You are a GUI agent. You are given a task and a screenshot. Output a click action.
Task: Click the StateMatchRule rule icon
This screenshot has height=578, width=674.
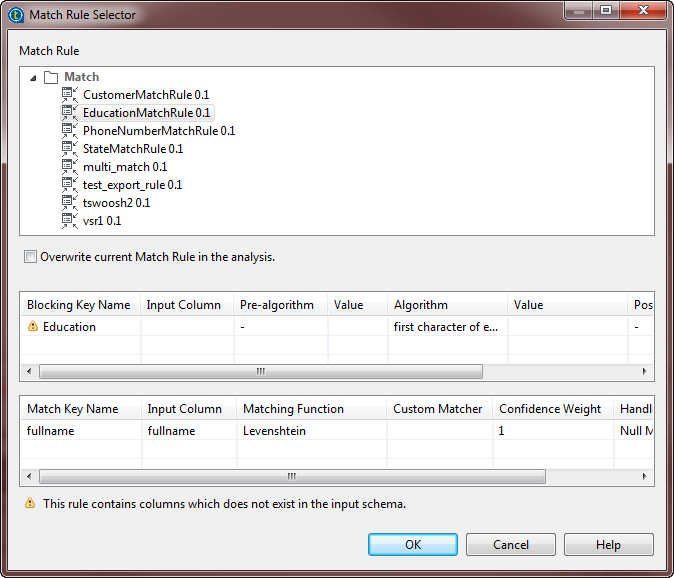70,149
